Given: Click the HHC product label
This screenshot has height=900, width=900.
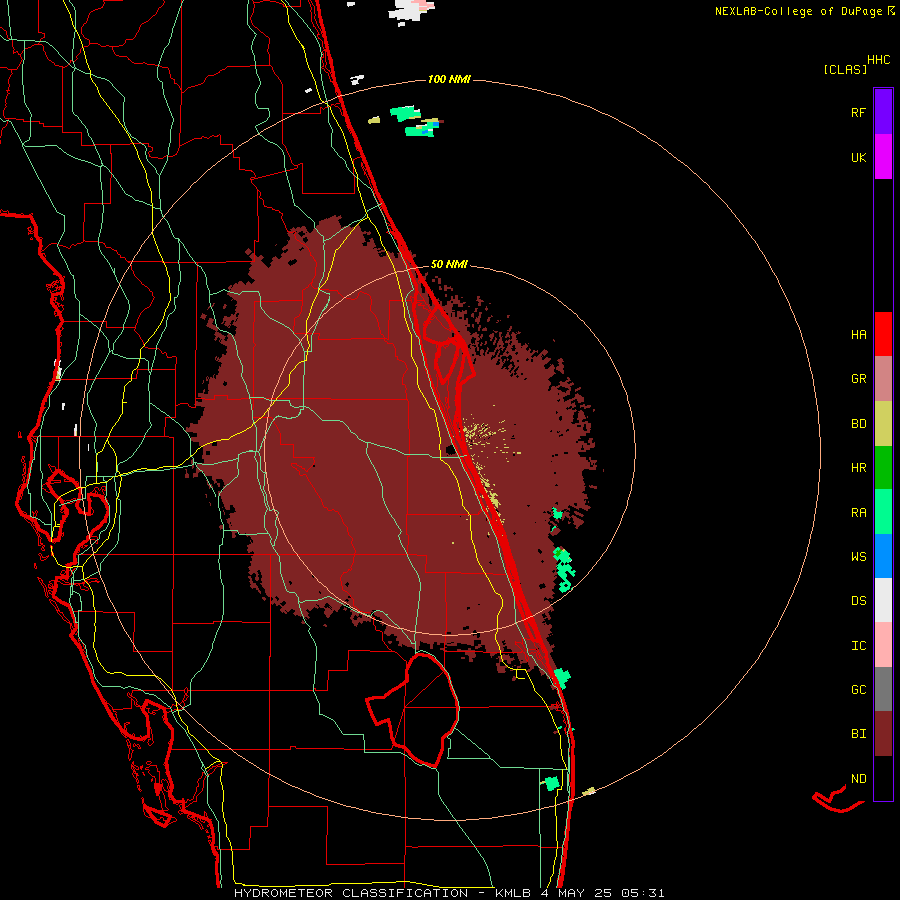Looking at the screenshot, I should 878,60.
